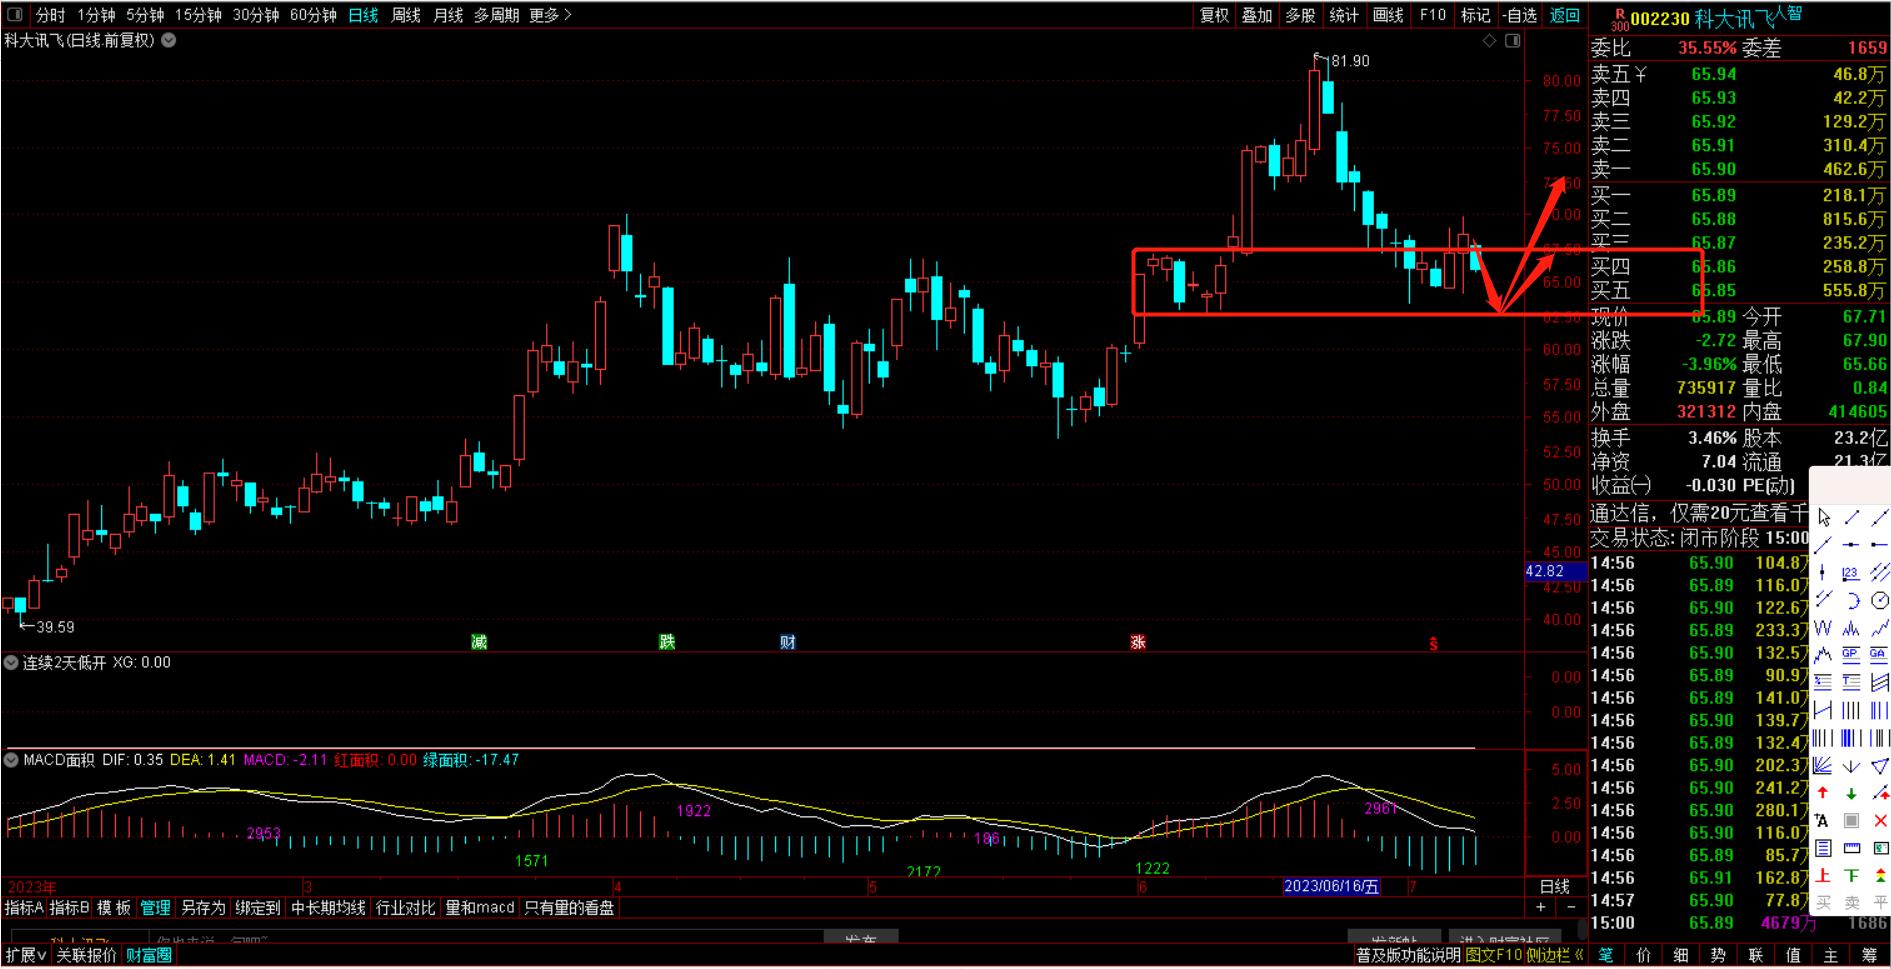This screenshot has width=1891, height=969.
Task: Select the 量和macd indicator template
Action: click(479, 907)
